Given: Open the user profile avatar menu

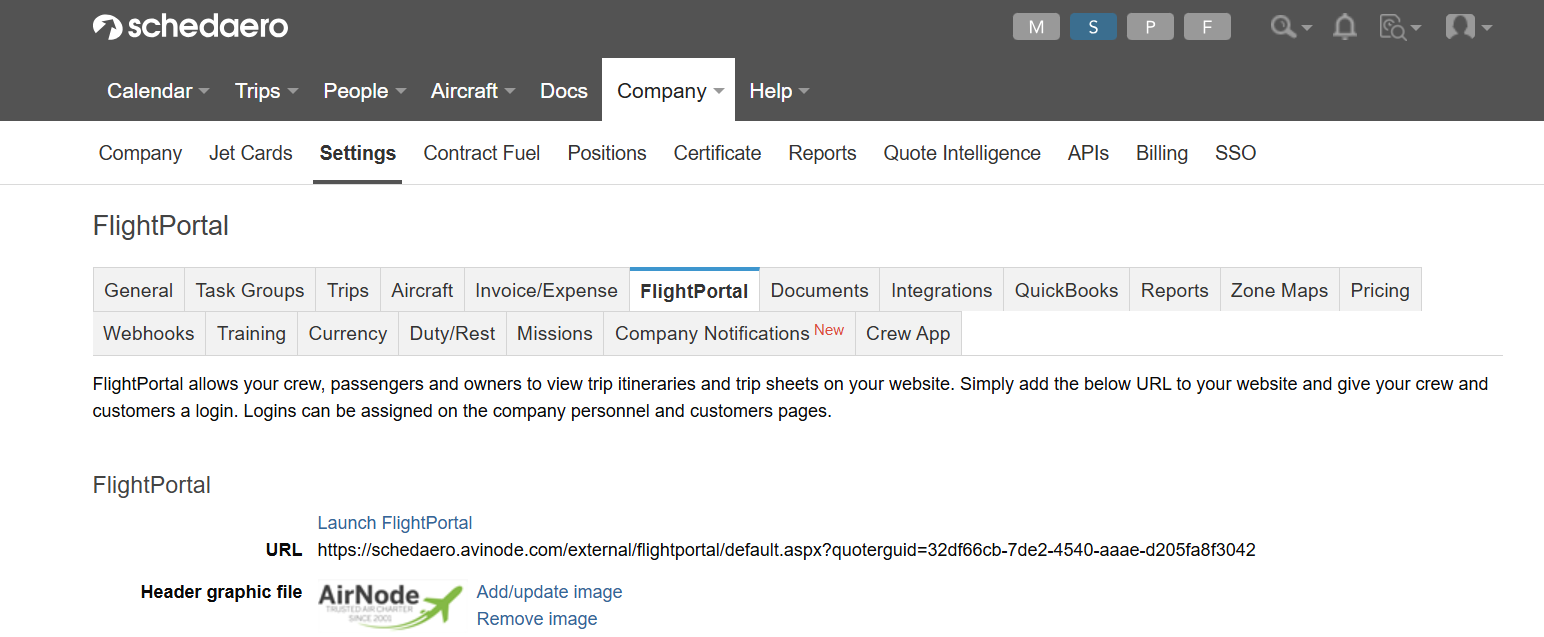Looking at the screenshot, I should click(1468, 27).
